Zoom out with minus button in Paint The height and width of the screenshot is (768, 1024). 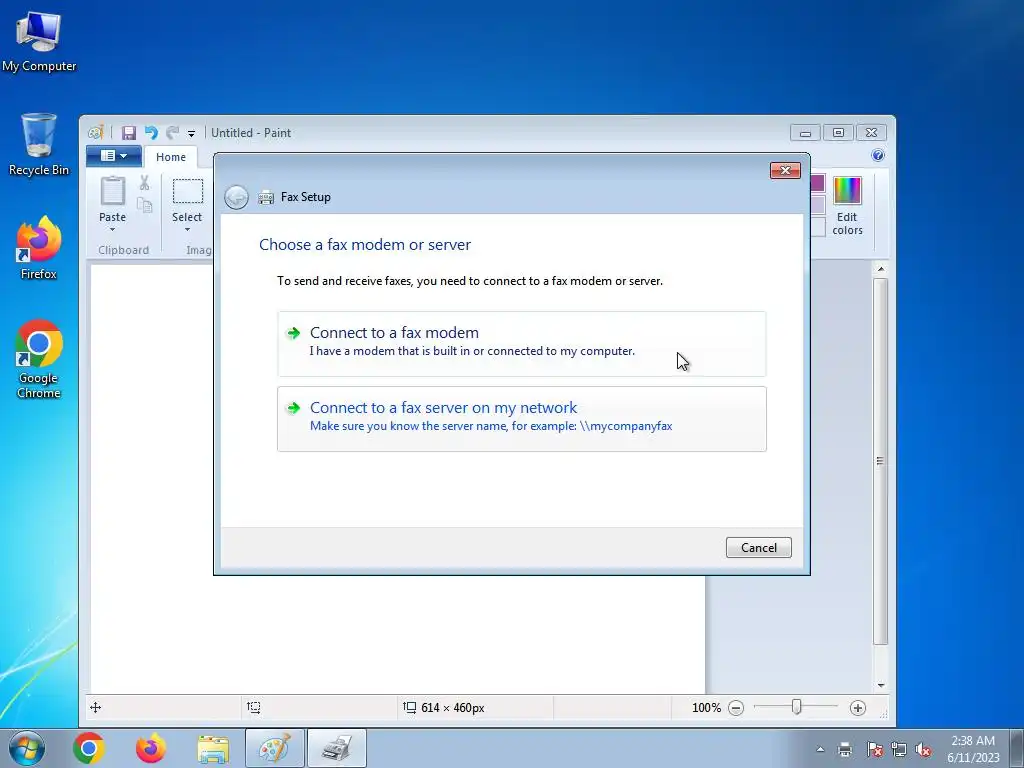pos(736,707)
